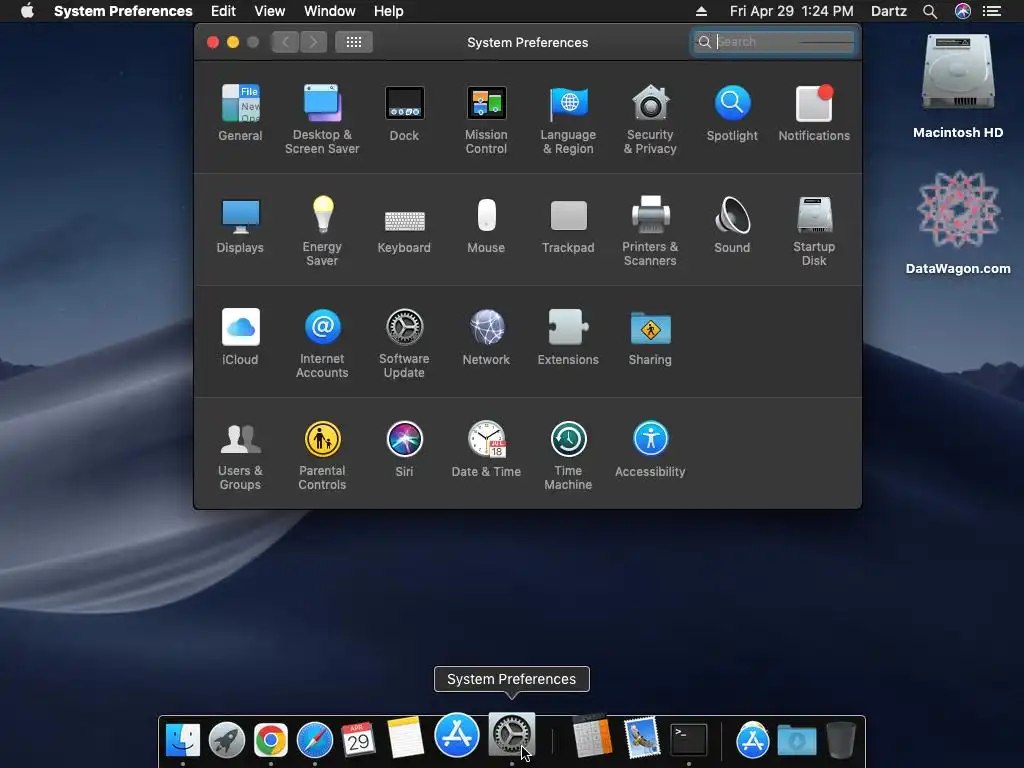
Task: Open the Mouse preference pane
Action: point(486,225)
